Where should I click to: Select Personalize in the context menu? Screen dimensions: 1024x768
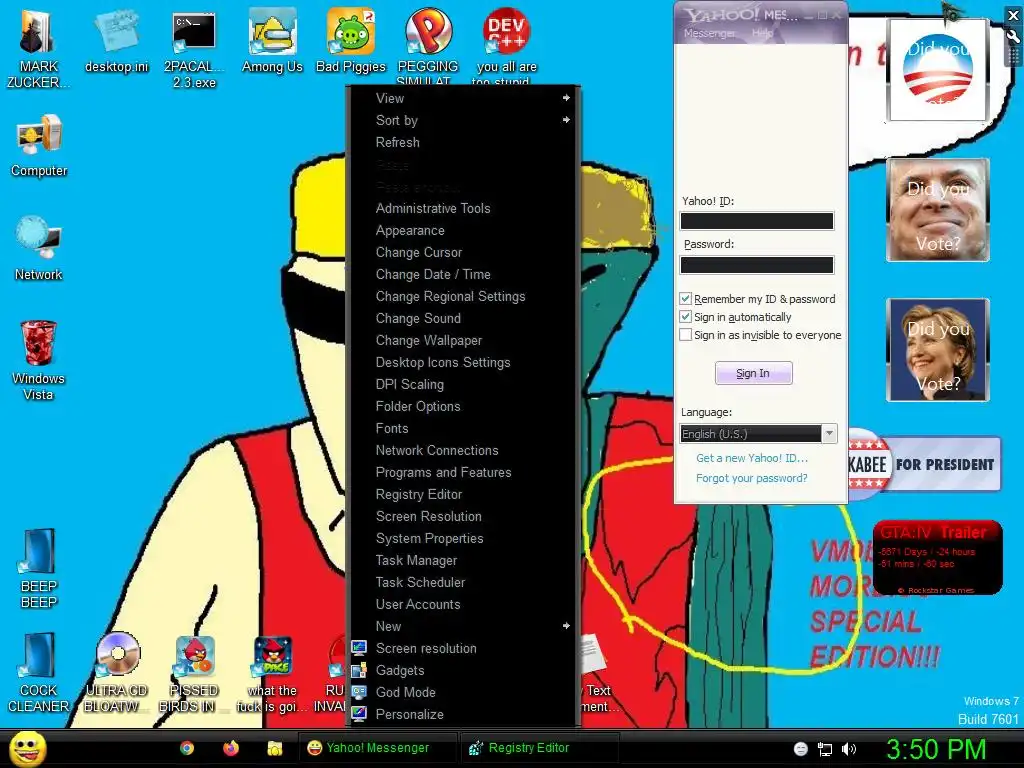click(x=464, y=714)
